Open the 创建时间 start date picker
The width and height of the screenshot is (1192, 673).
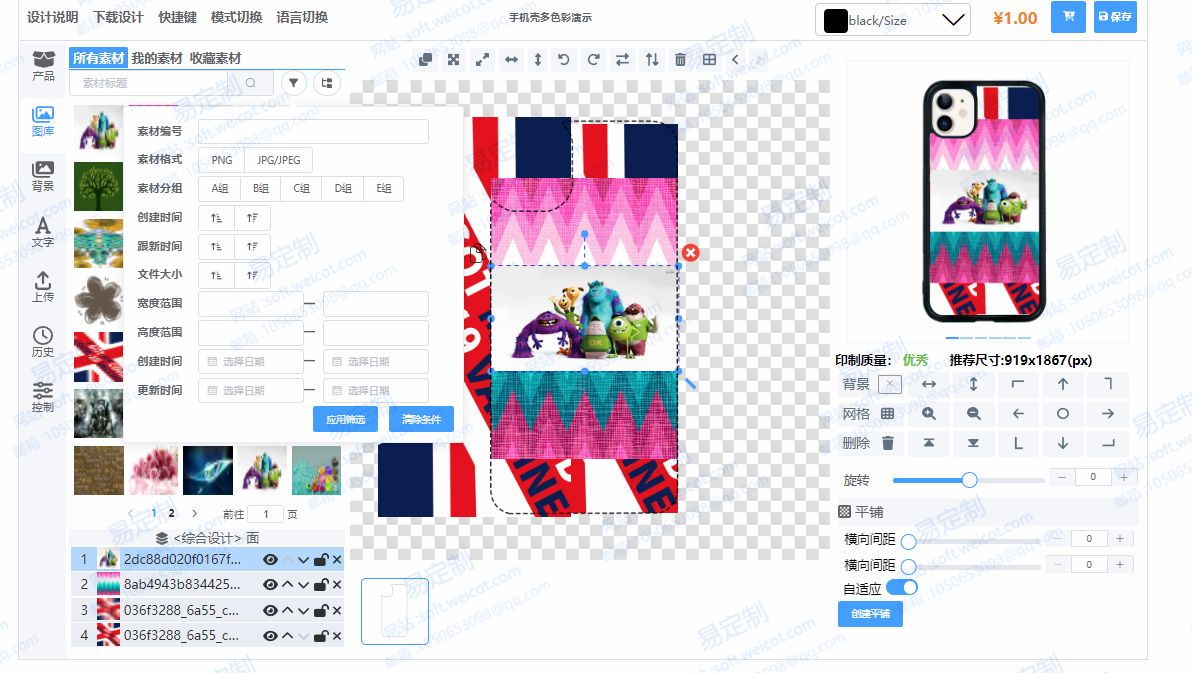[x=251, y=361]
